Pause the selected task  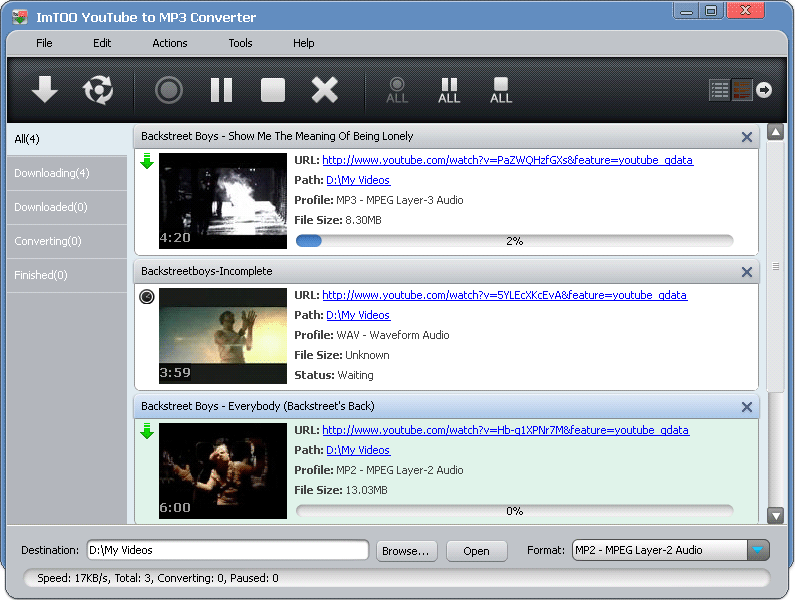coord(222,90)
